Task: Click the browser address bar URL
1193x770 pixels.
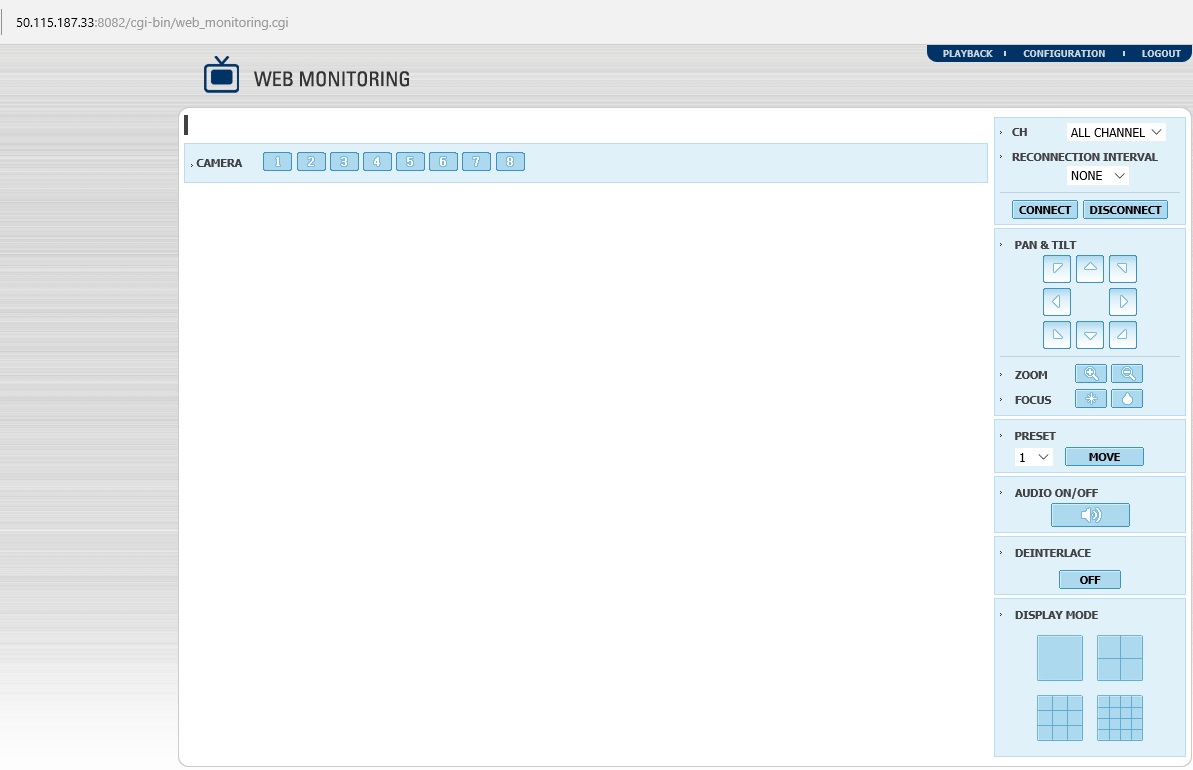Action: click(x=152, y=22)
